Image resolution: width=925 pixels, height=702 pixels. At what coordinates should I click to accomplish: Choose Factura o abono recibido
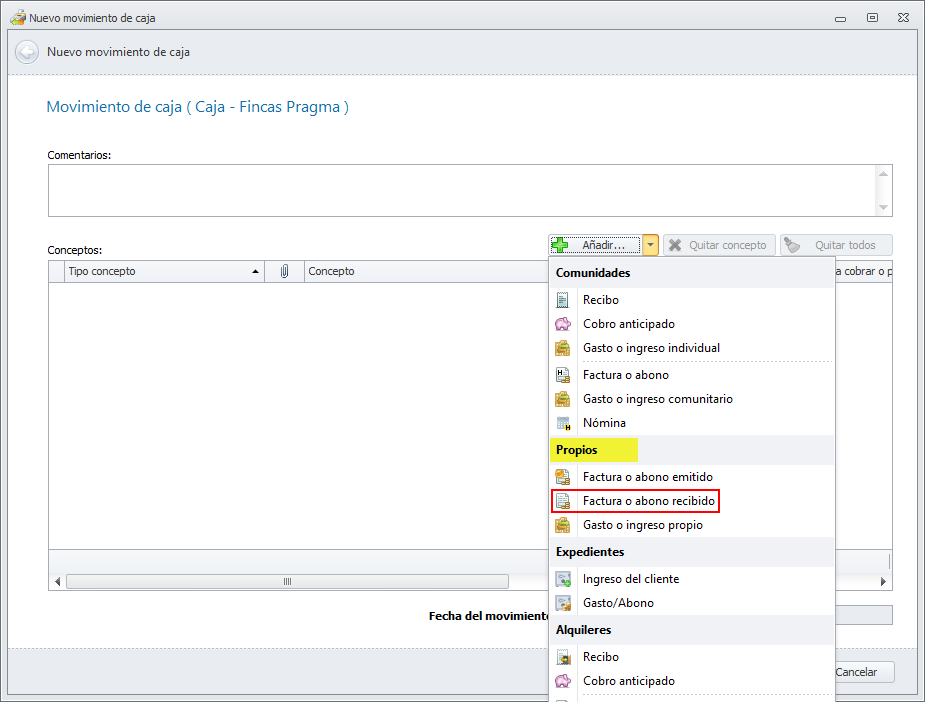(x=692, y=501)
